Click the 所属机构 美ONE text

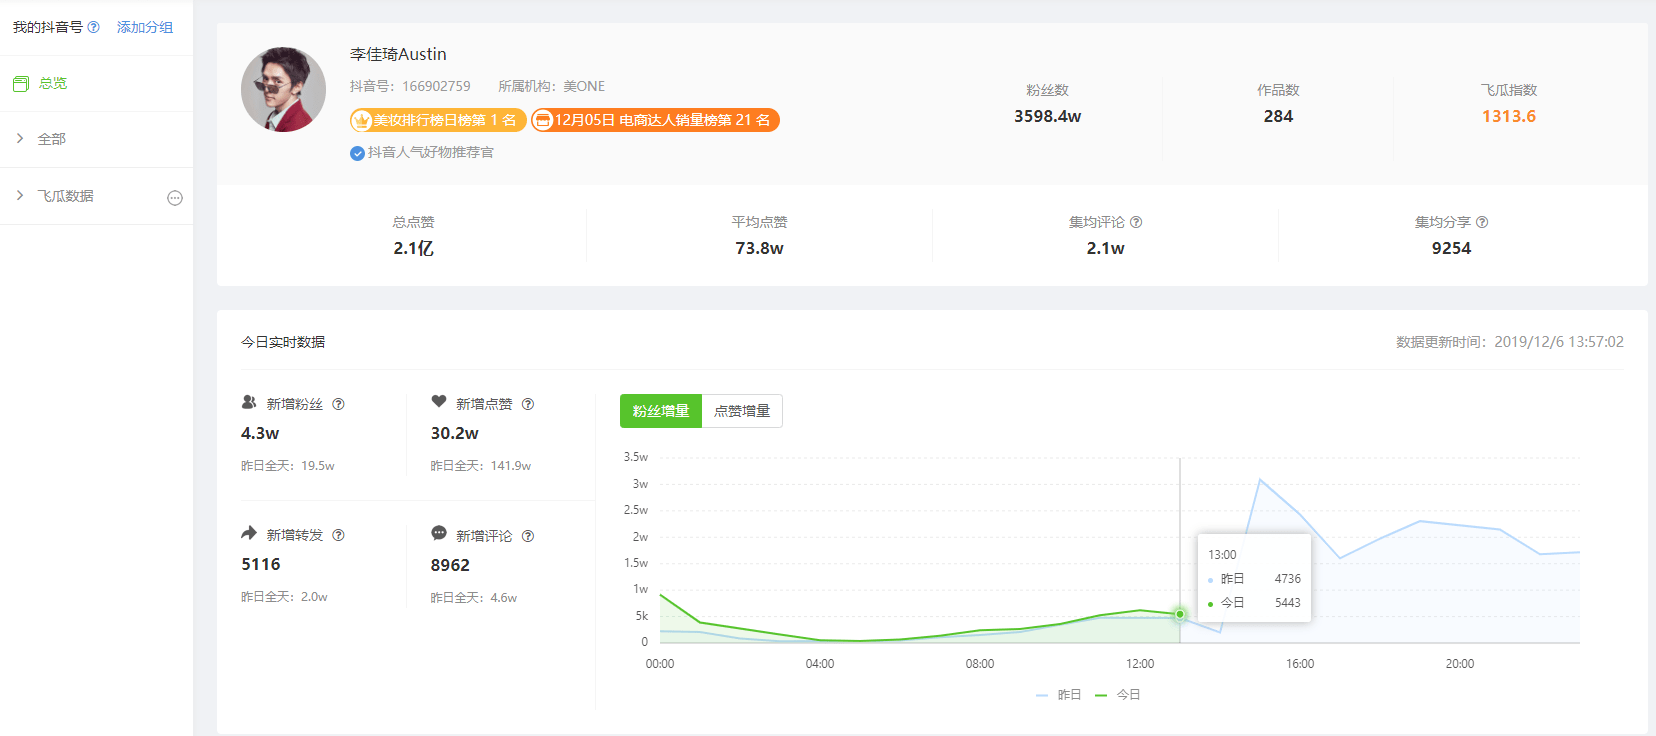tap(551, 87)
